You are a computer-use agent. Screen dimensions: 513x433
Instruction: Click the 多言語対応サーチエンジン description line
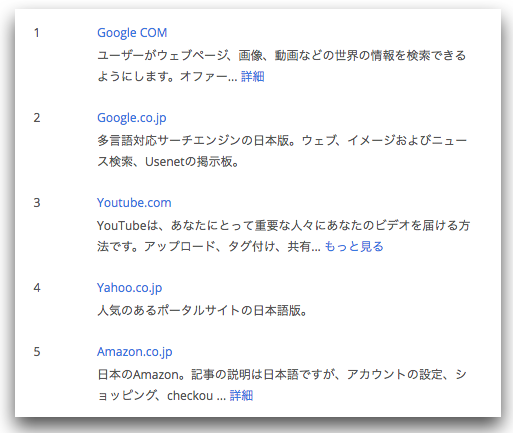coord(282,140)
